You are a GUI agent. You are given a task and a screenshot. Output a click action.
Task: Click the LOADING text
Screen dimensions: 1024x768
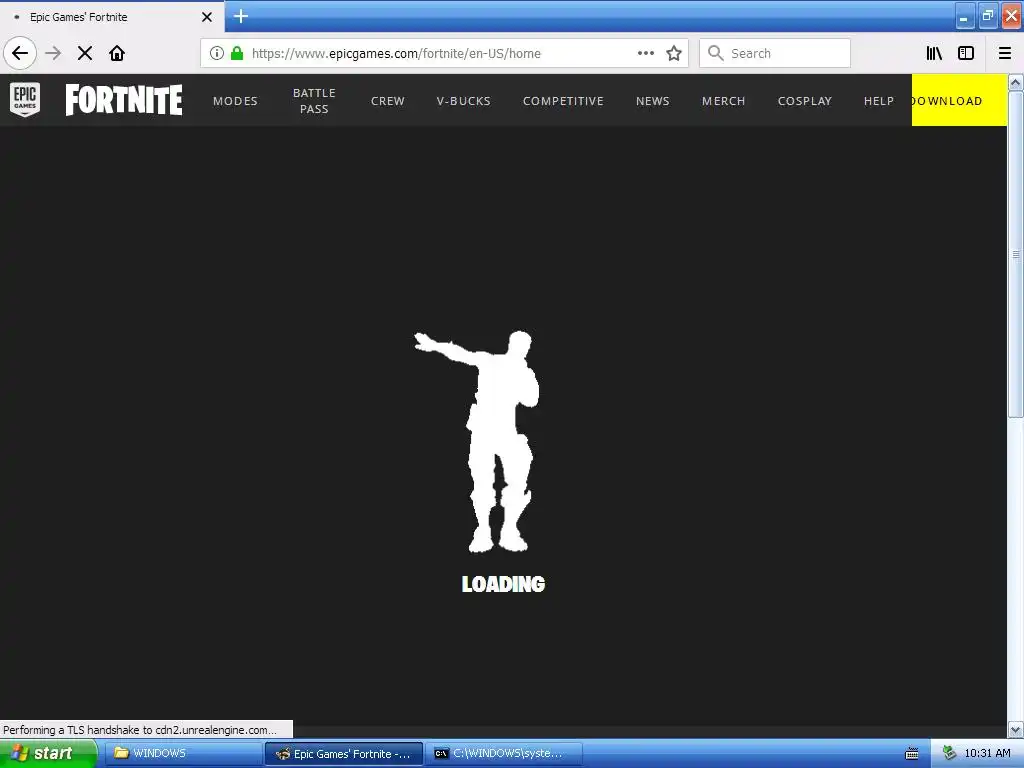coord(504,584)
